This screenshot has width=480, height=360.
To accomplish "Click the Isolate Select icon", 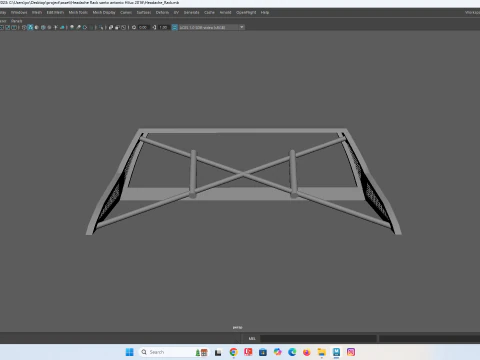I will pos(101,27).
